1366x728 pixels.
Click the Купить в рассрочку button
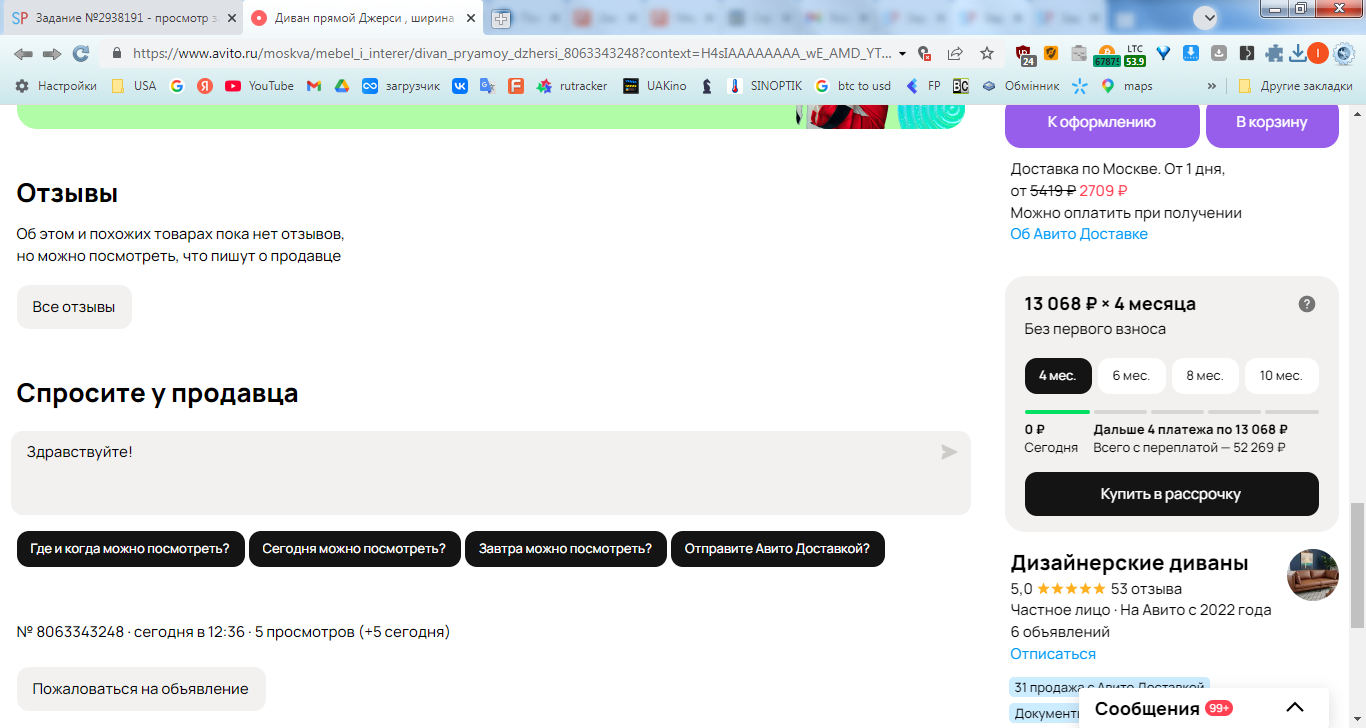click(1172, 494)
